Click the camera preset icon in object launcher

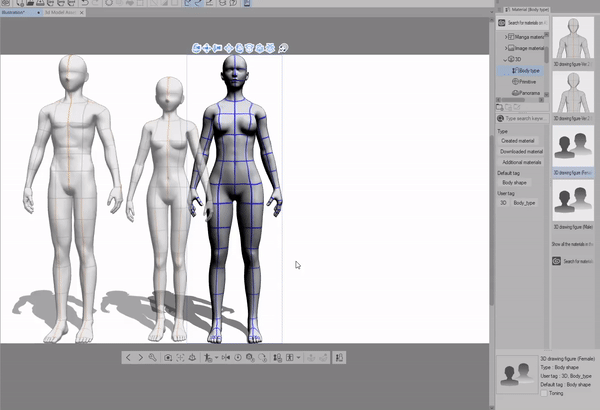(x=168, y=358)
